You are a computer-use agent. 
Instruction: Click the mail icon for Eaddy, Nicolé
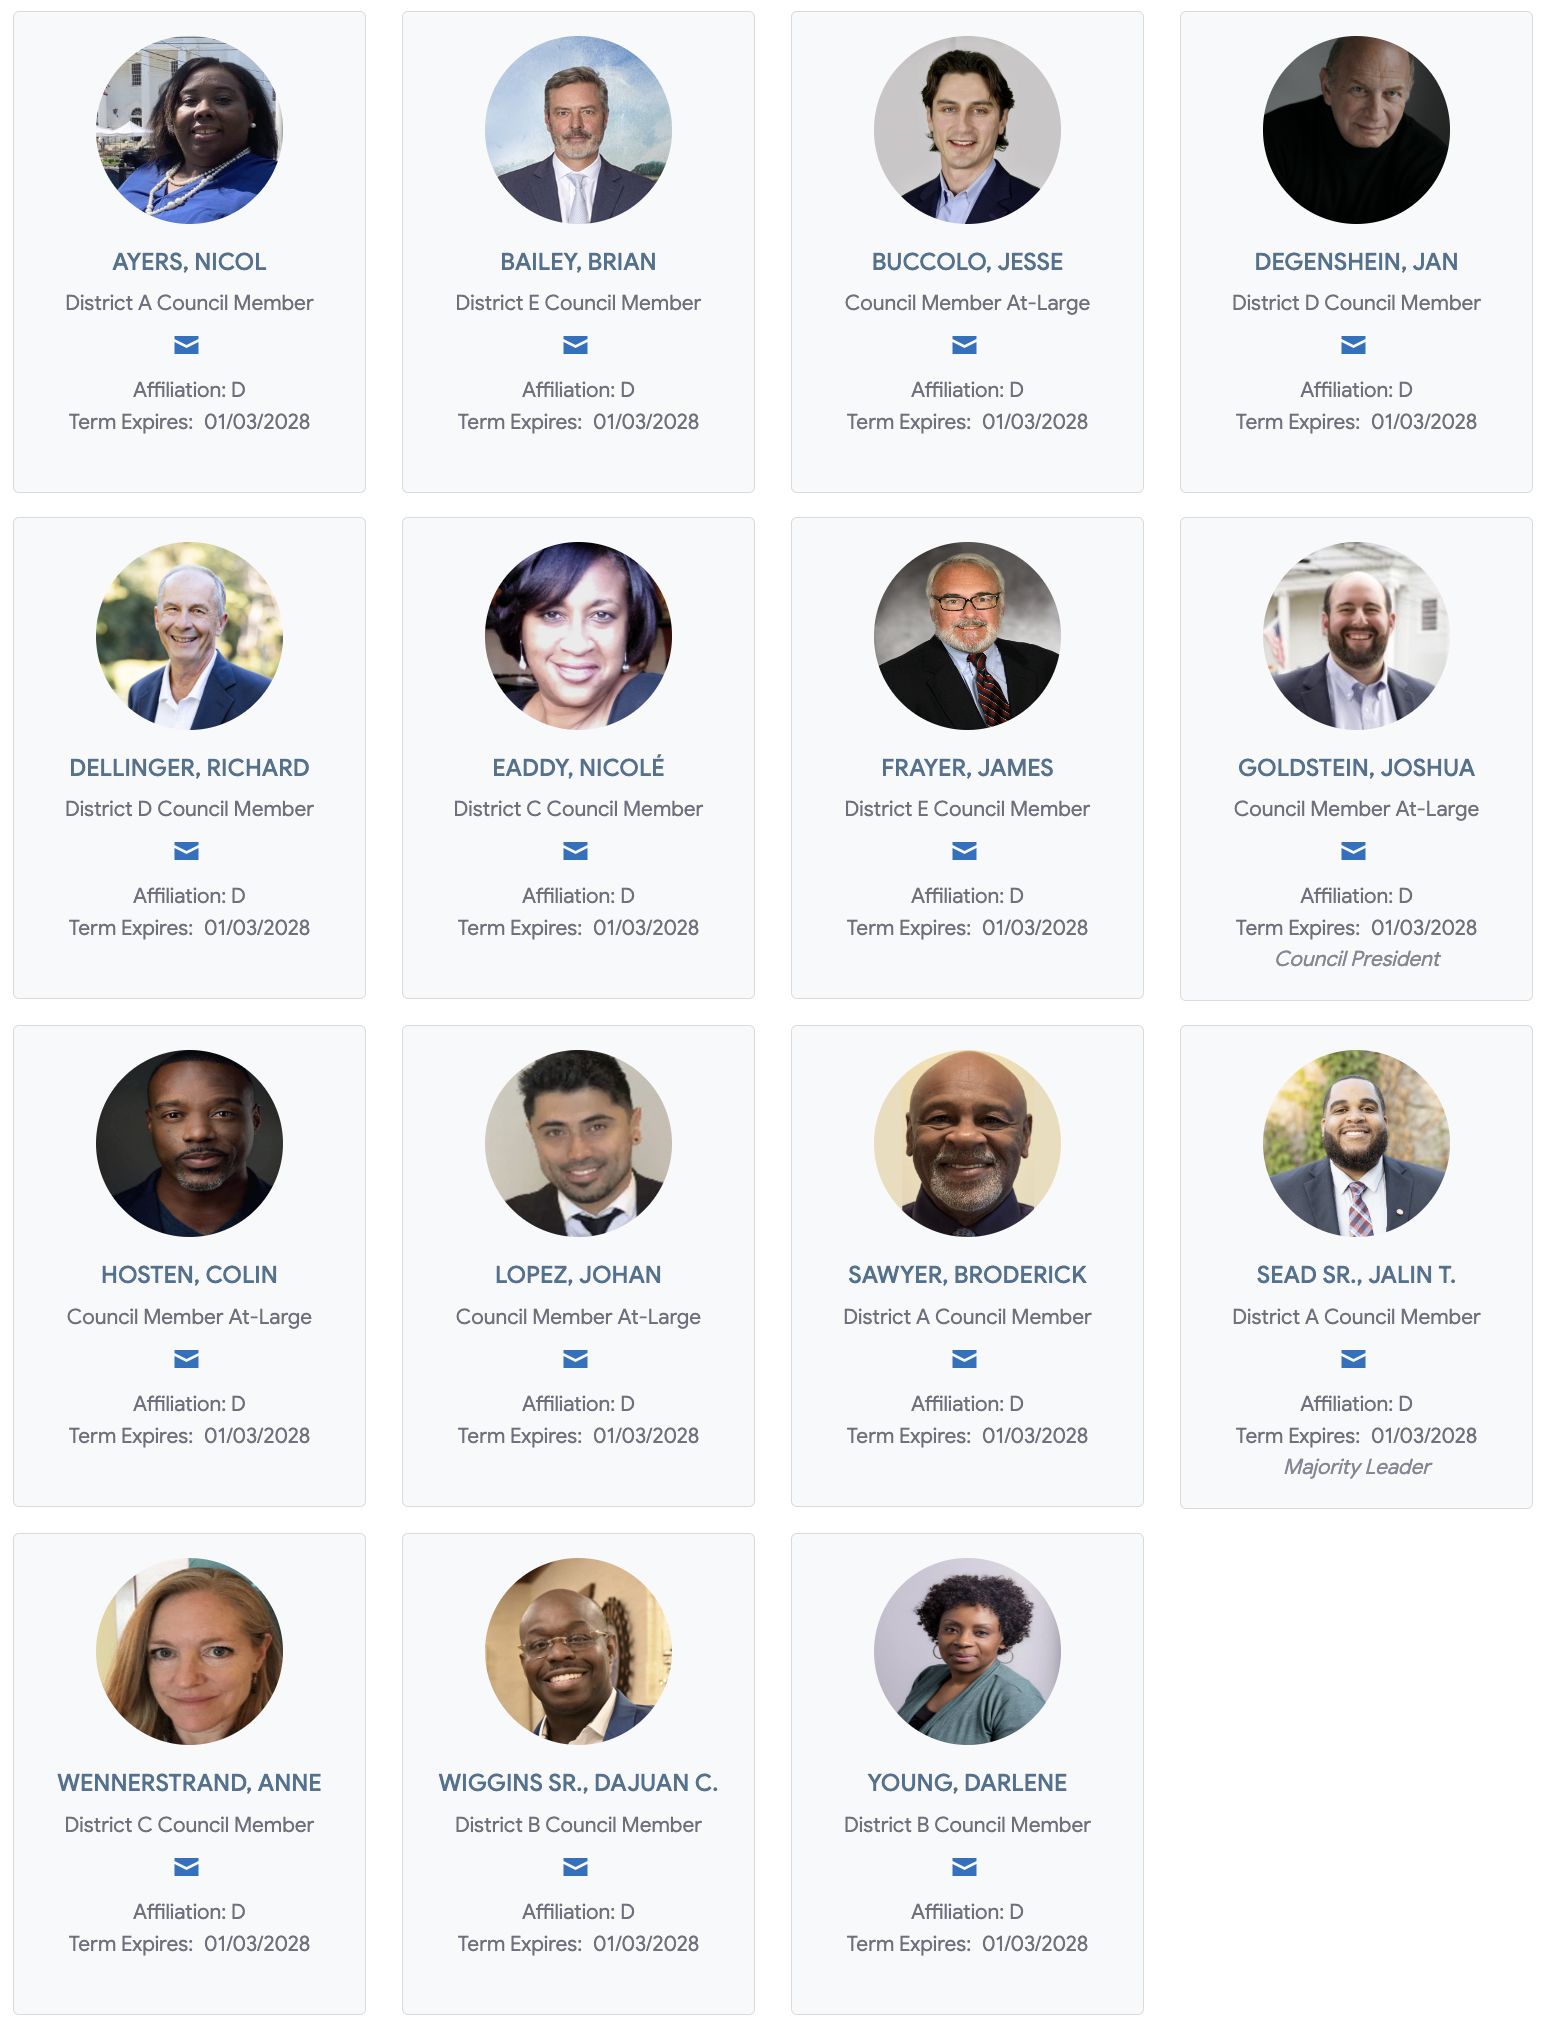575,851
